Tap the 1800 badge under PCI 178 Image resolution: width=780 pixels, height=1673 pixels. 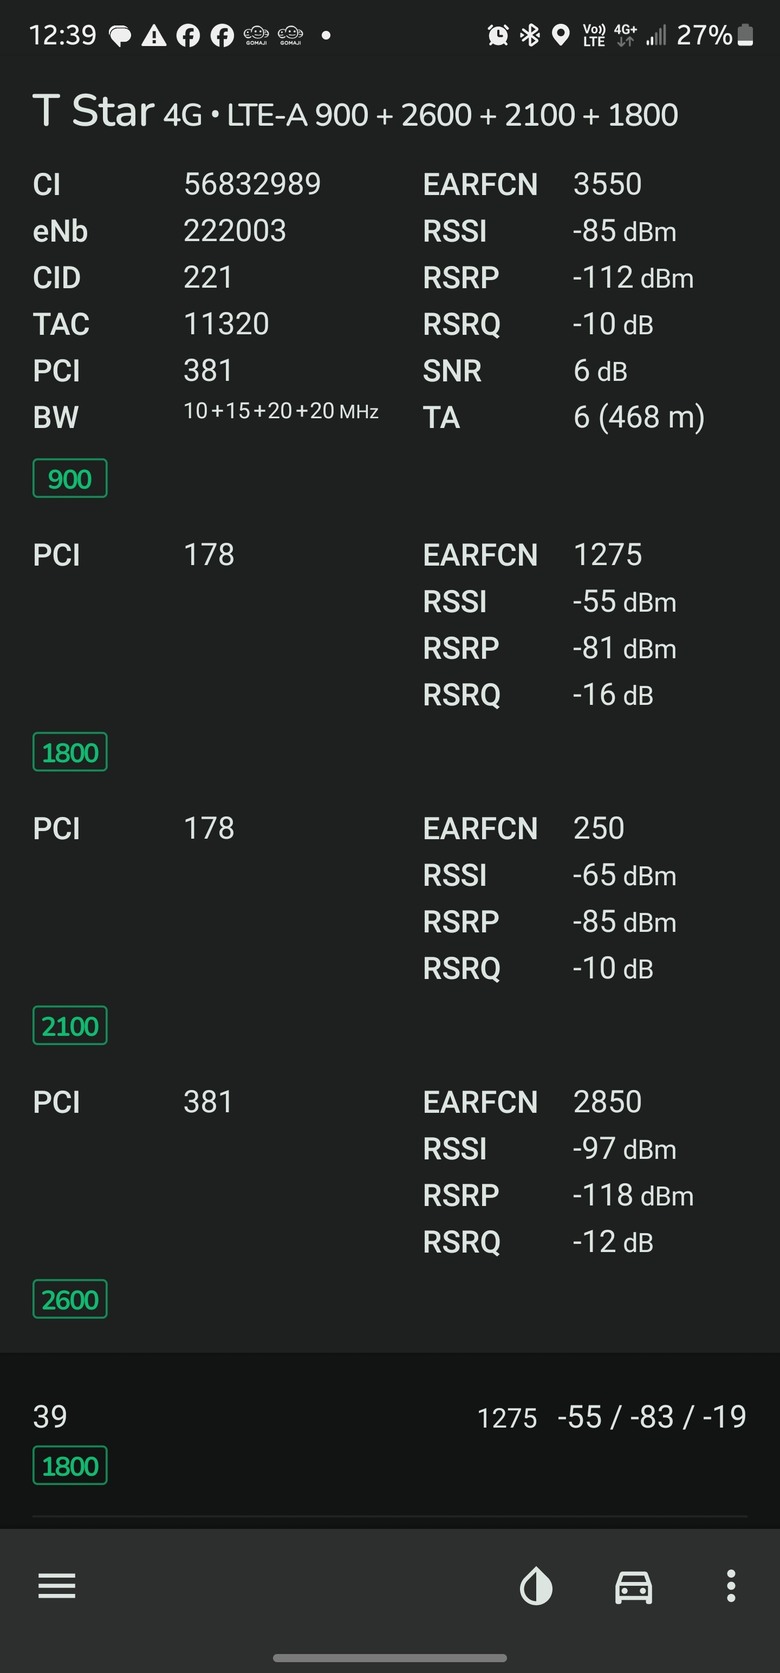coord(70,752)
